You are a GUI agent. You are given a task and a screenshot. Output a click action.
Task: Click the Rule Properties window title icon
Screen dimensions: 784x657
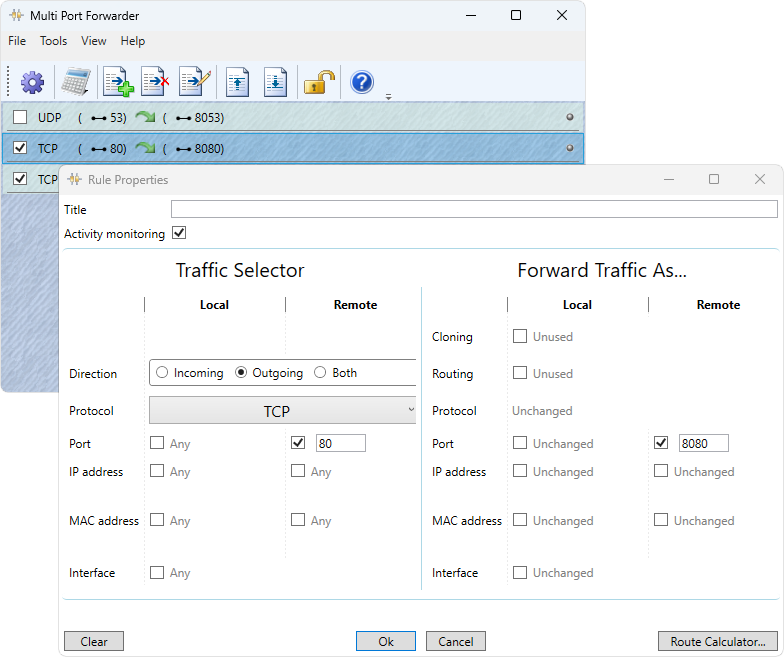click(x=74, y=180)
